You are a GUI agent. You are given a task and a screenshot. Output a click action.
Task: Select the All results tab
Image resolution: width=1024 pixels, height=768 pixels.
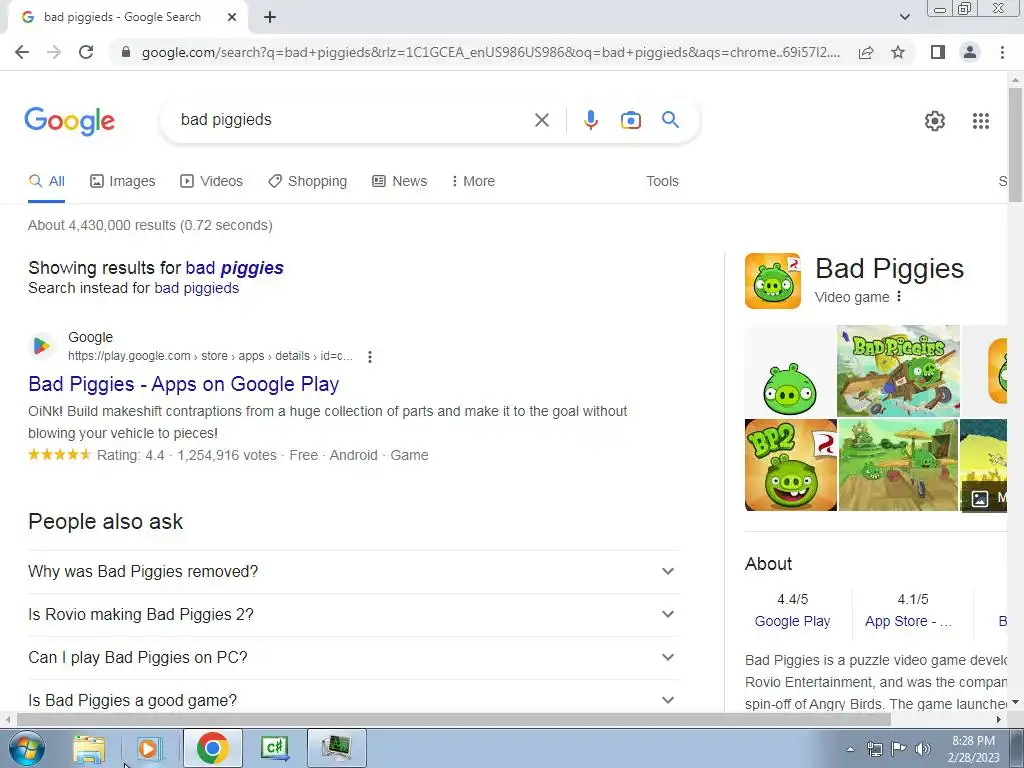coord(46,182)
